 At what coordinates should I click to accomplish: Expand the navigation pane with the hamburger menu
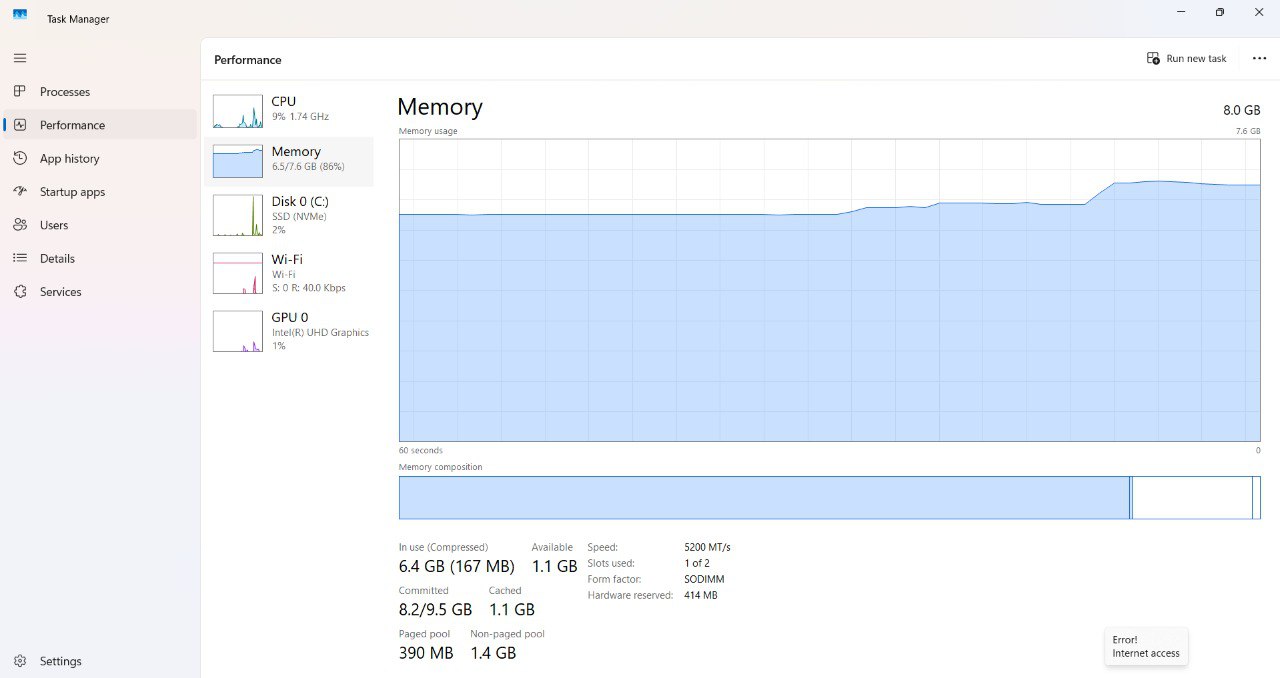(19, 57)
